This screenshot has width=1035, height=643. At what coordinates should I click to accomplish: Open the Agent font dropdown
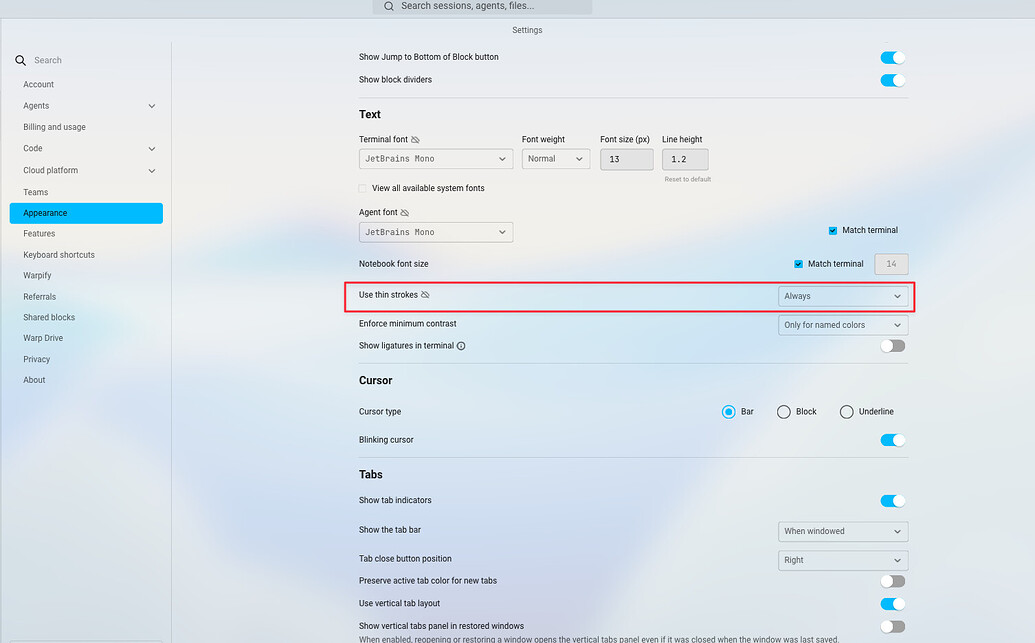click(436, 232)
